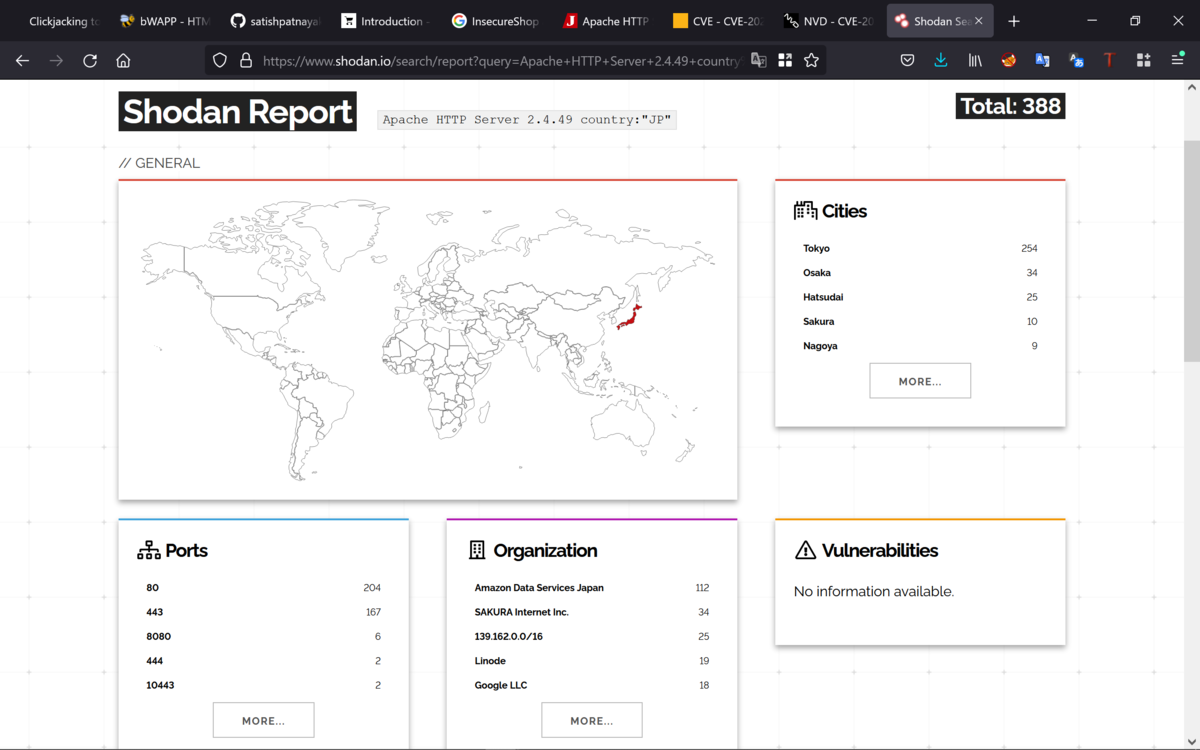1200x750 pixels.
Task: Click the MORE button under Cities
Action: point(920,381)
